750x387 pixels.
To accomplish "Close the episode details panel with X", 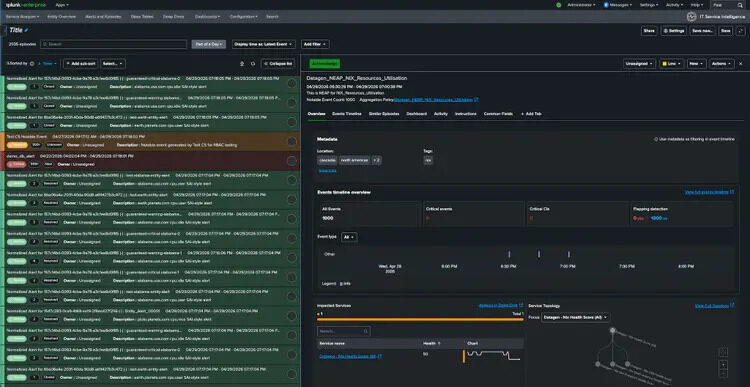I will tap(740, 64).
